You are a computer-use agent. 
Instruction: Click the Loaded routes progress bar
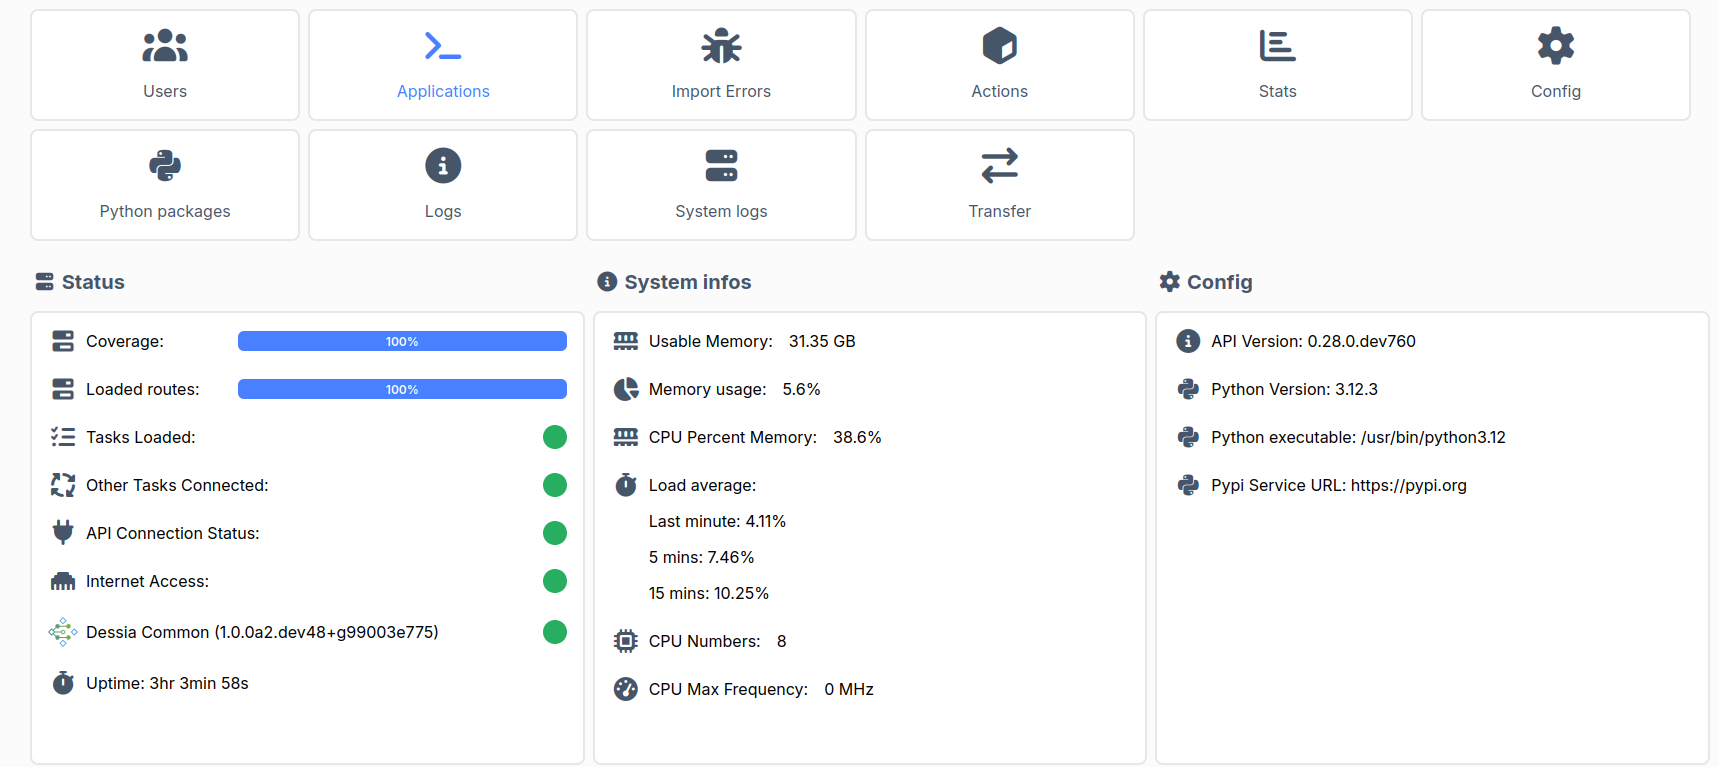pos(402,389)
